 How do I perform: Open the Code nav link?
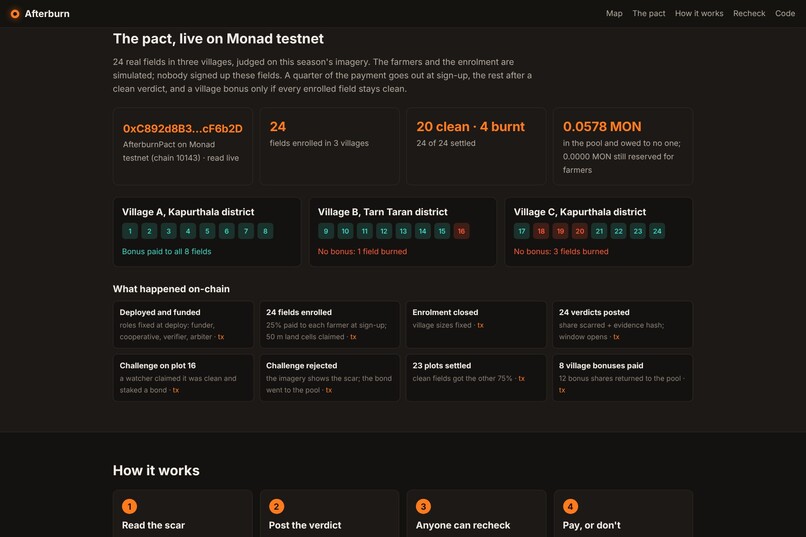(785, 13)
